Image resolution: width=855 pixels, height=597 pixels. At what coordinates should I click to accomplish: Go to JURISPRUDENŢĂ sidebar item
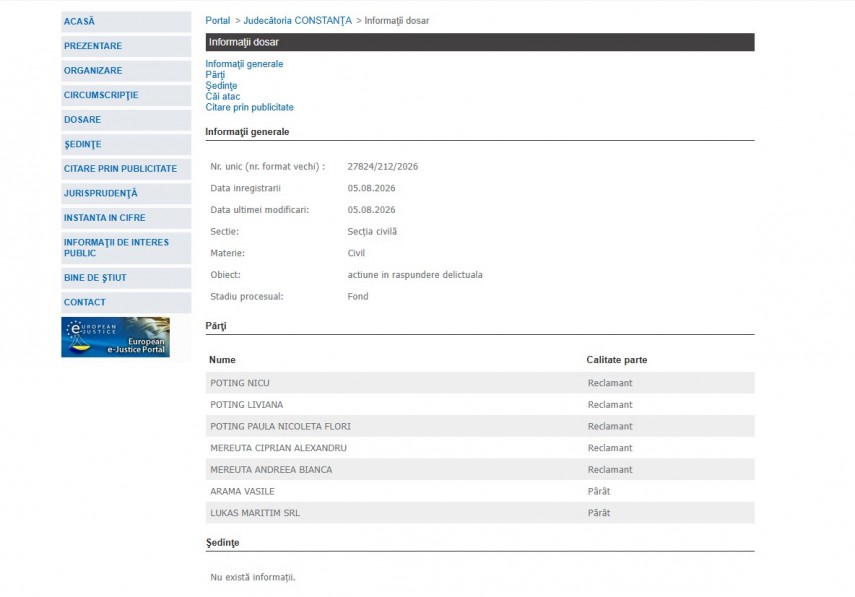tap(126, 194)
